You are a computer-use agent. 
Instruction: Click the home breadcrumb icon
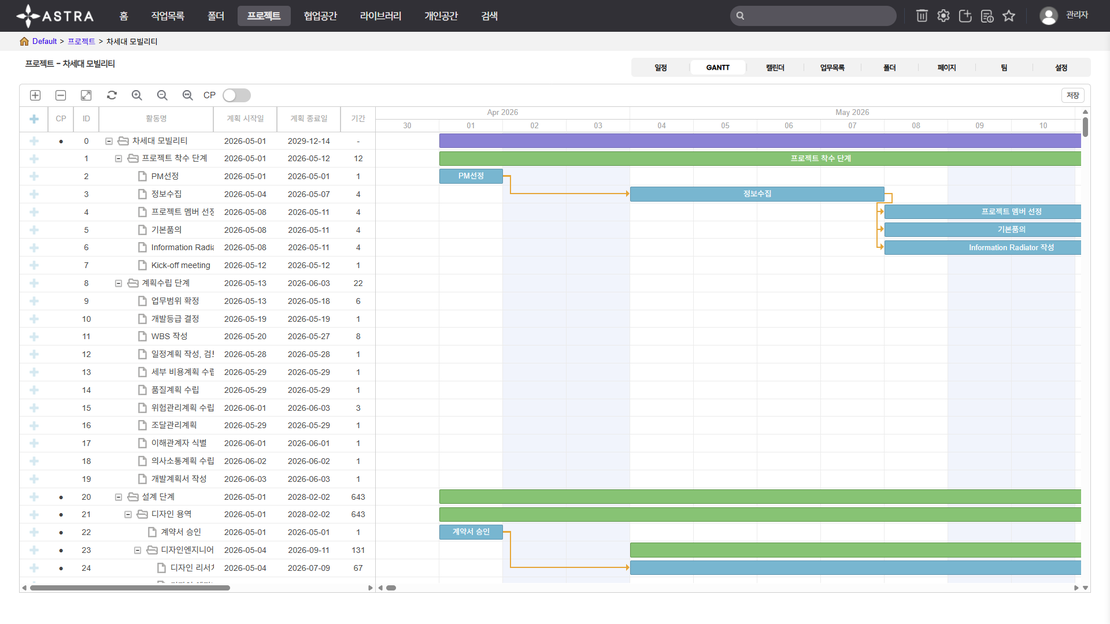[x=24, y=41]
